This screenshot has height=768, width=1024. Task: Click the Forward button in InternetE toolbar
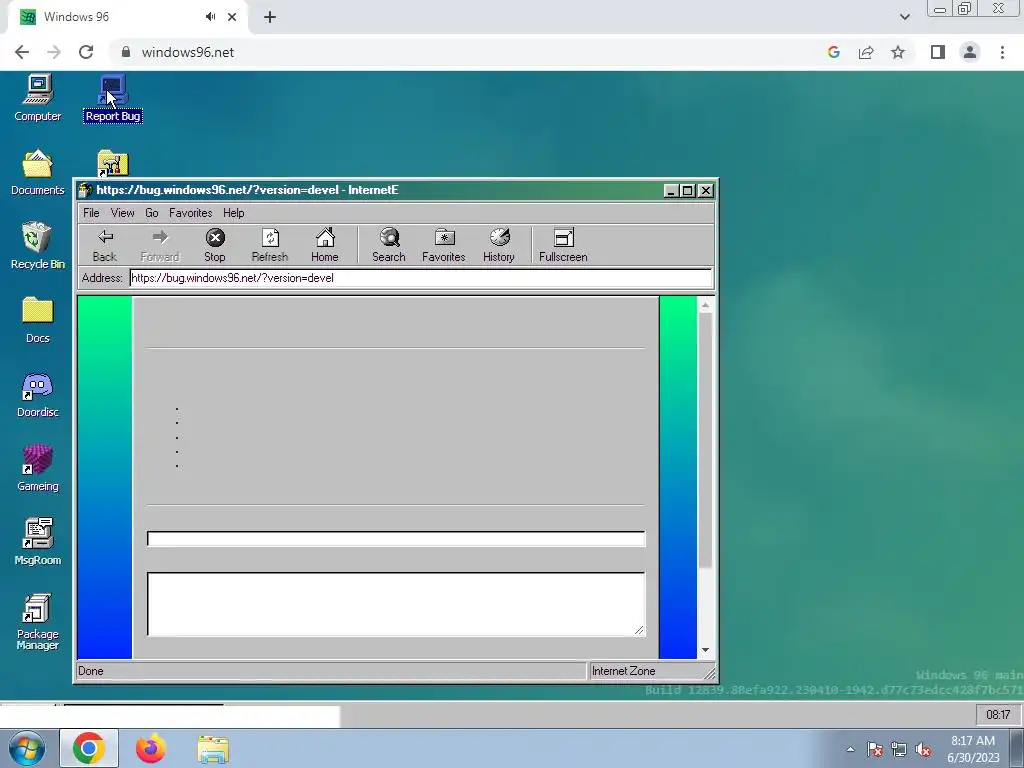click(160, 246)
